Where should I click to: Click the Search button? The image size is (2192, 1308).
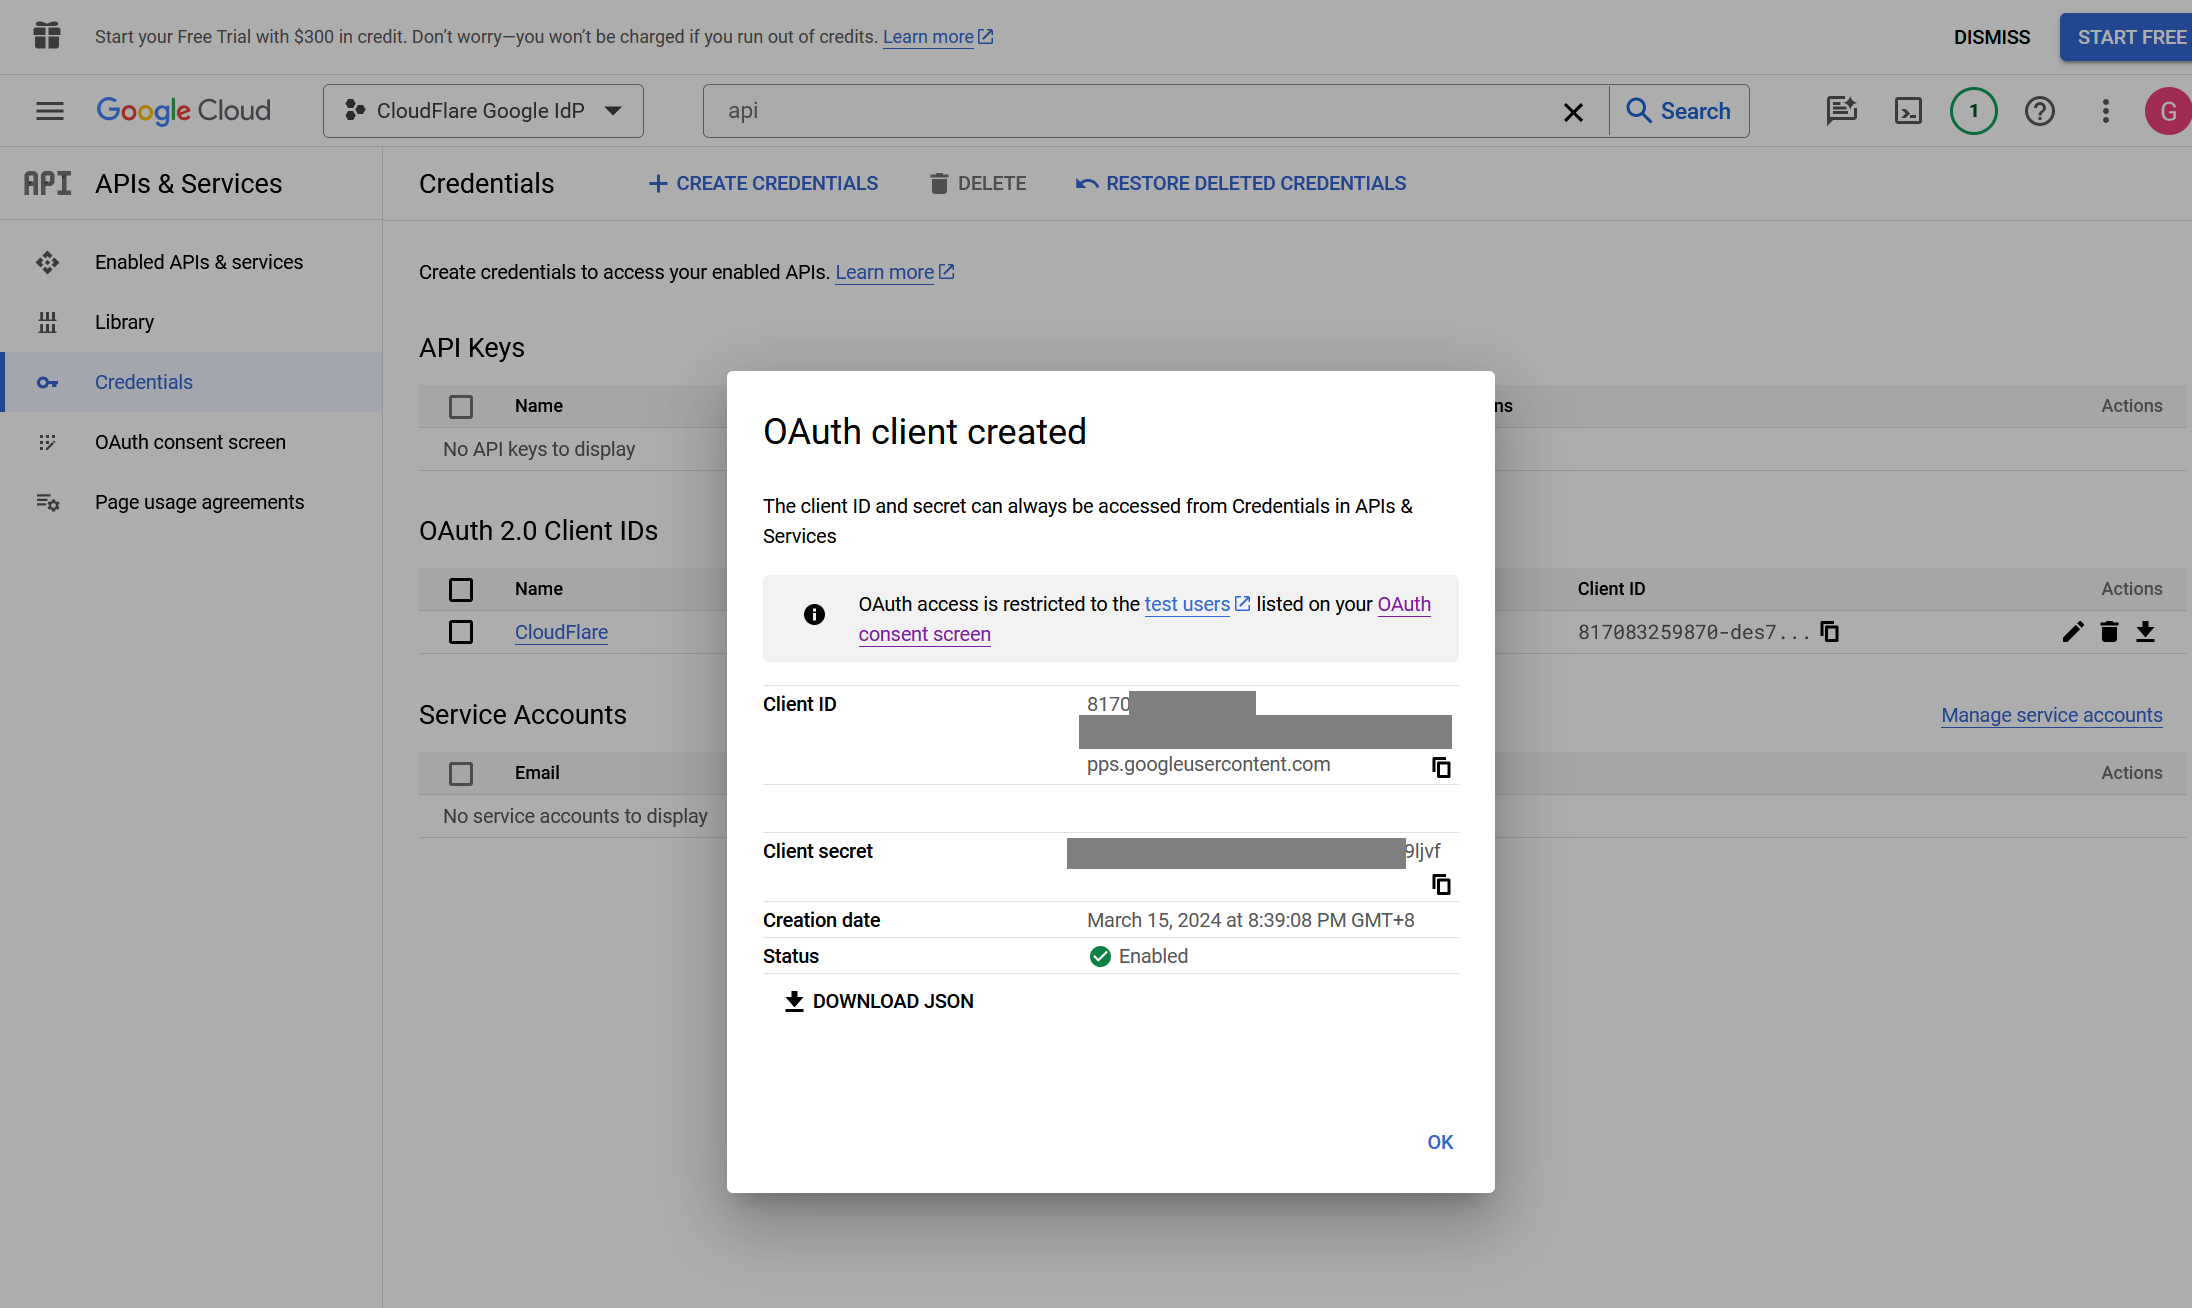tap(1680, 111)
